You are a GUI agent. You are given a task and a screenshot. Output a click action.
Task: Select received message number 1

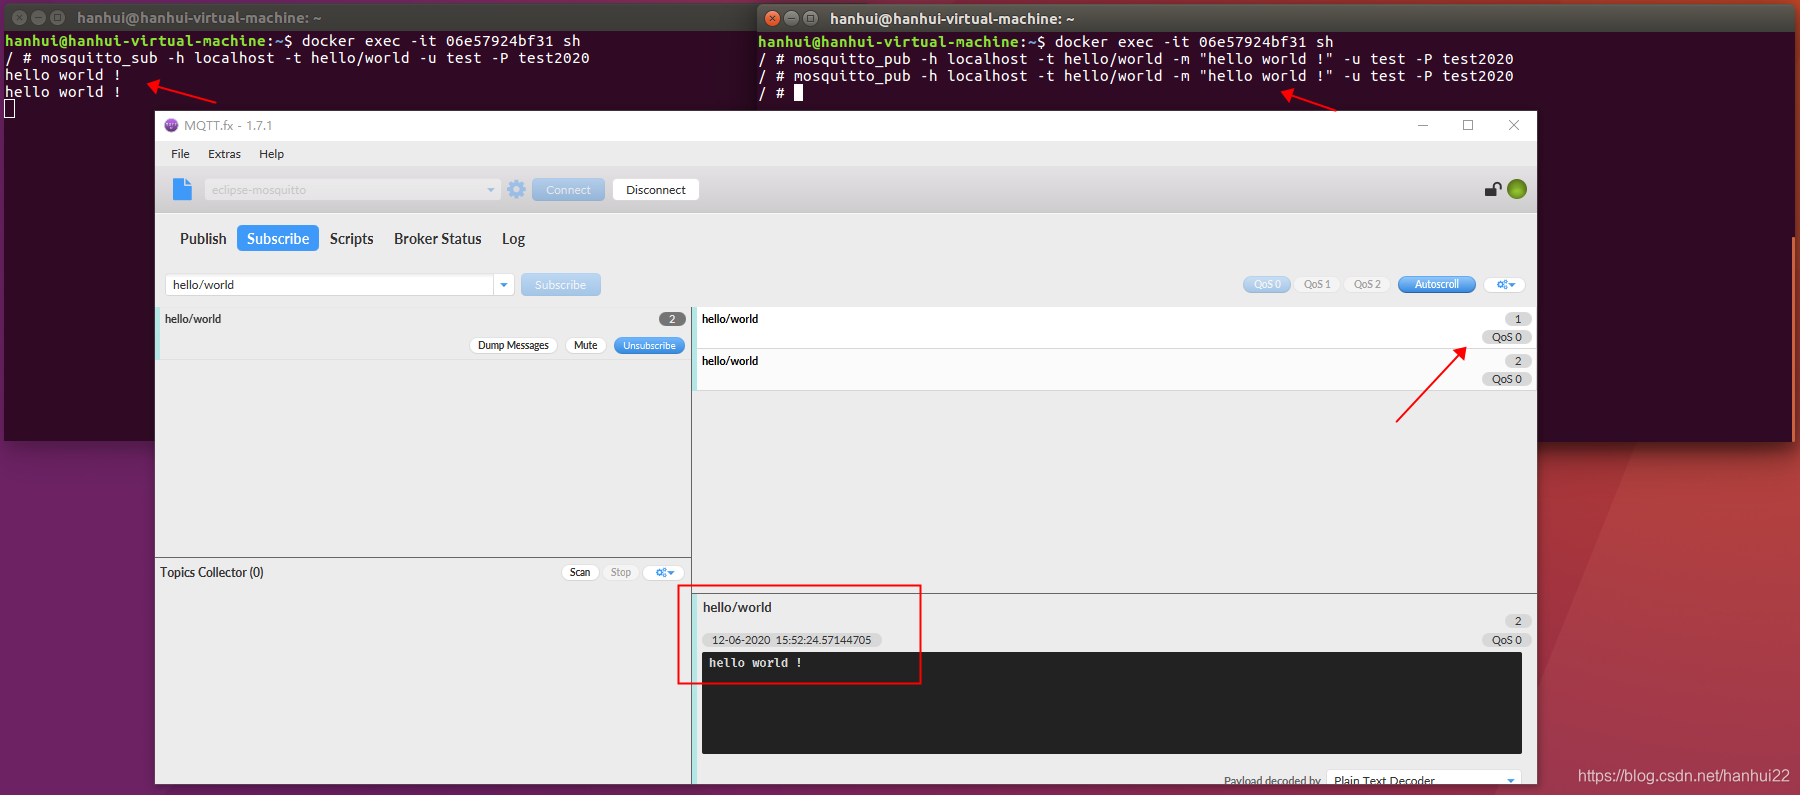point(1115,328)
